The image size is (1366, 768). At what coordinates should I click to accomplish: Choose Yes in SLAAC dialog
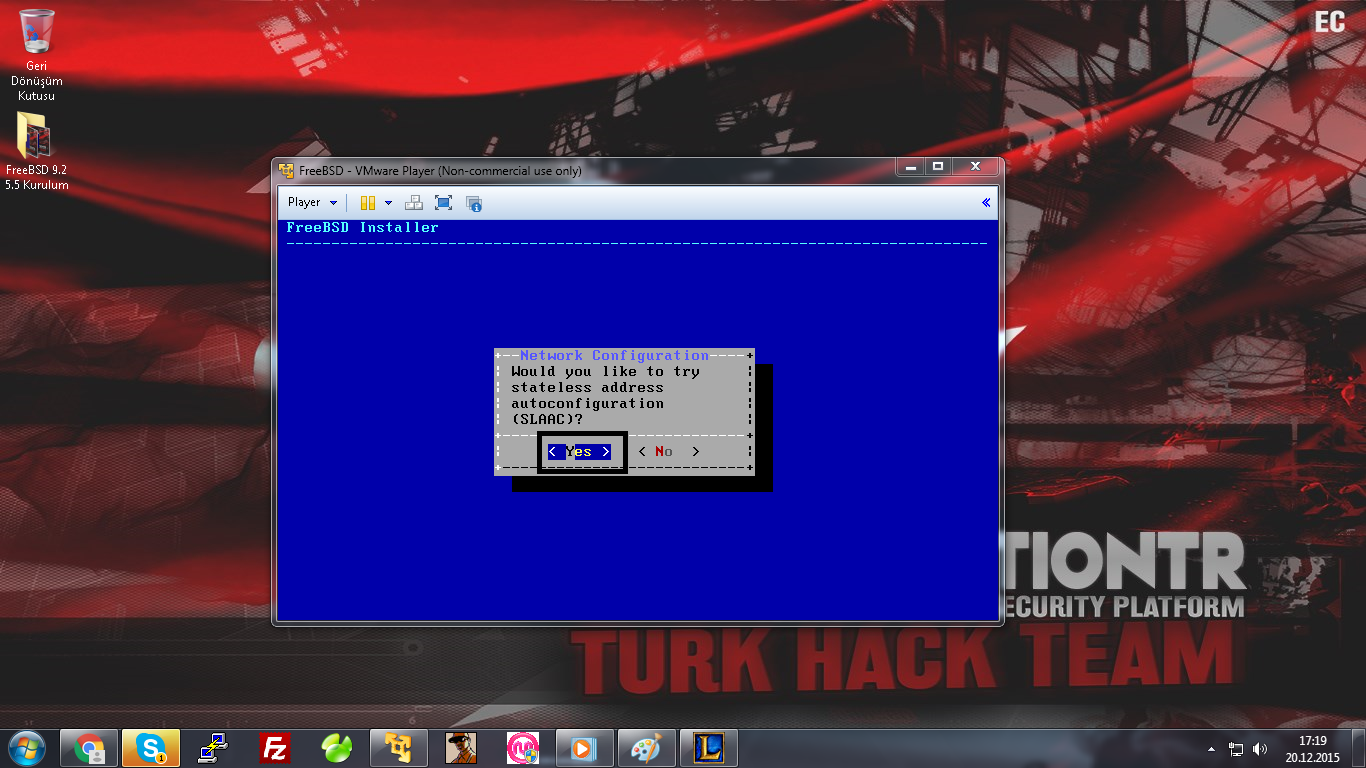click(x=579, y=452)
